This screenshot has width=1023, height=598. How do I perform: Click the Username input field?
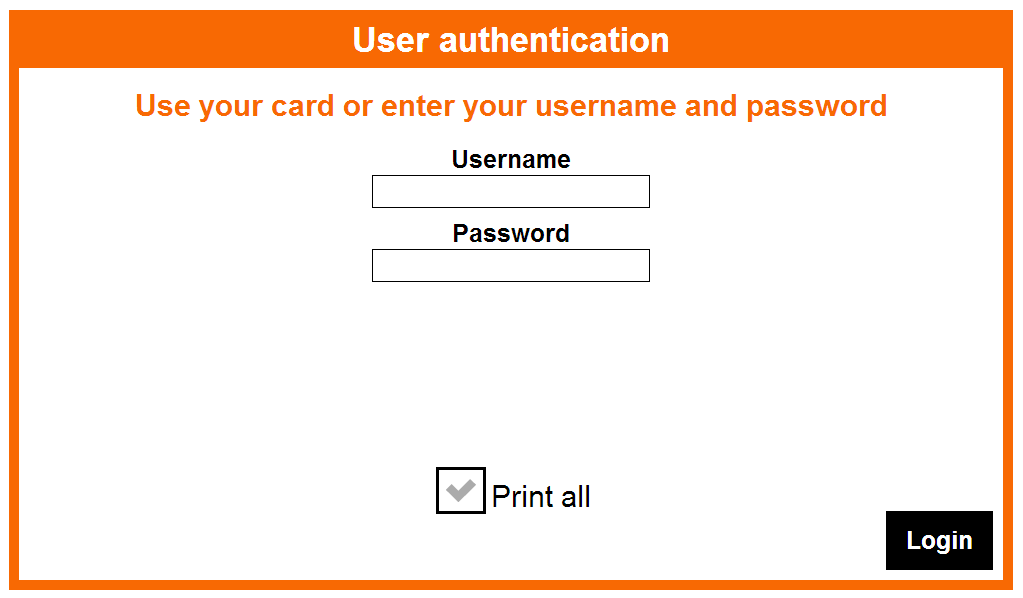coord(511,191)
